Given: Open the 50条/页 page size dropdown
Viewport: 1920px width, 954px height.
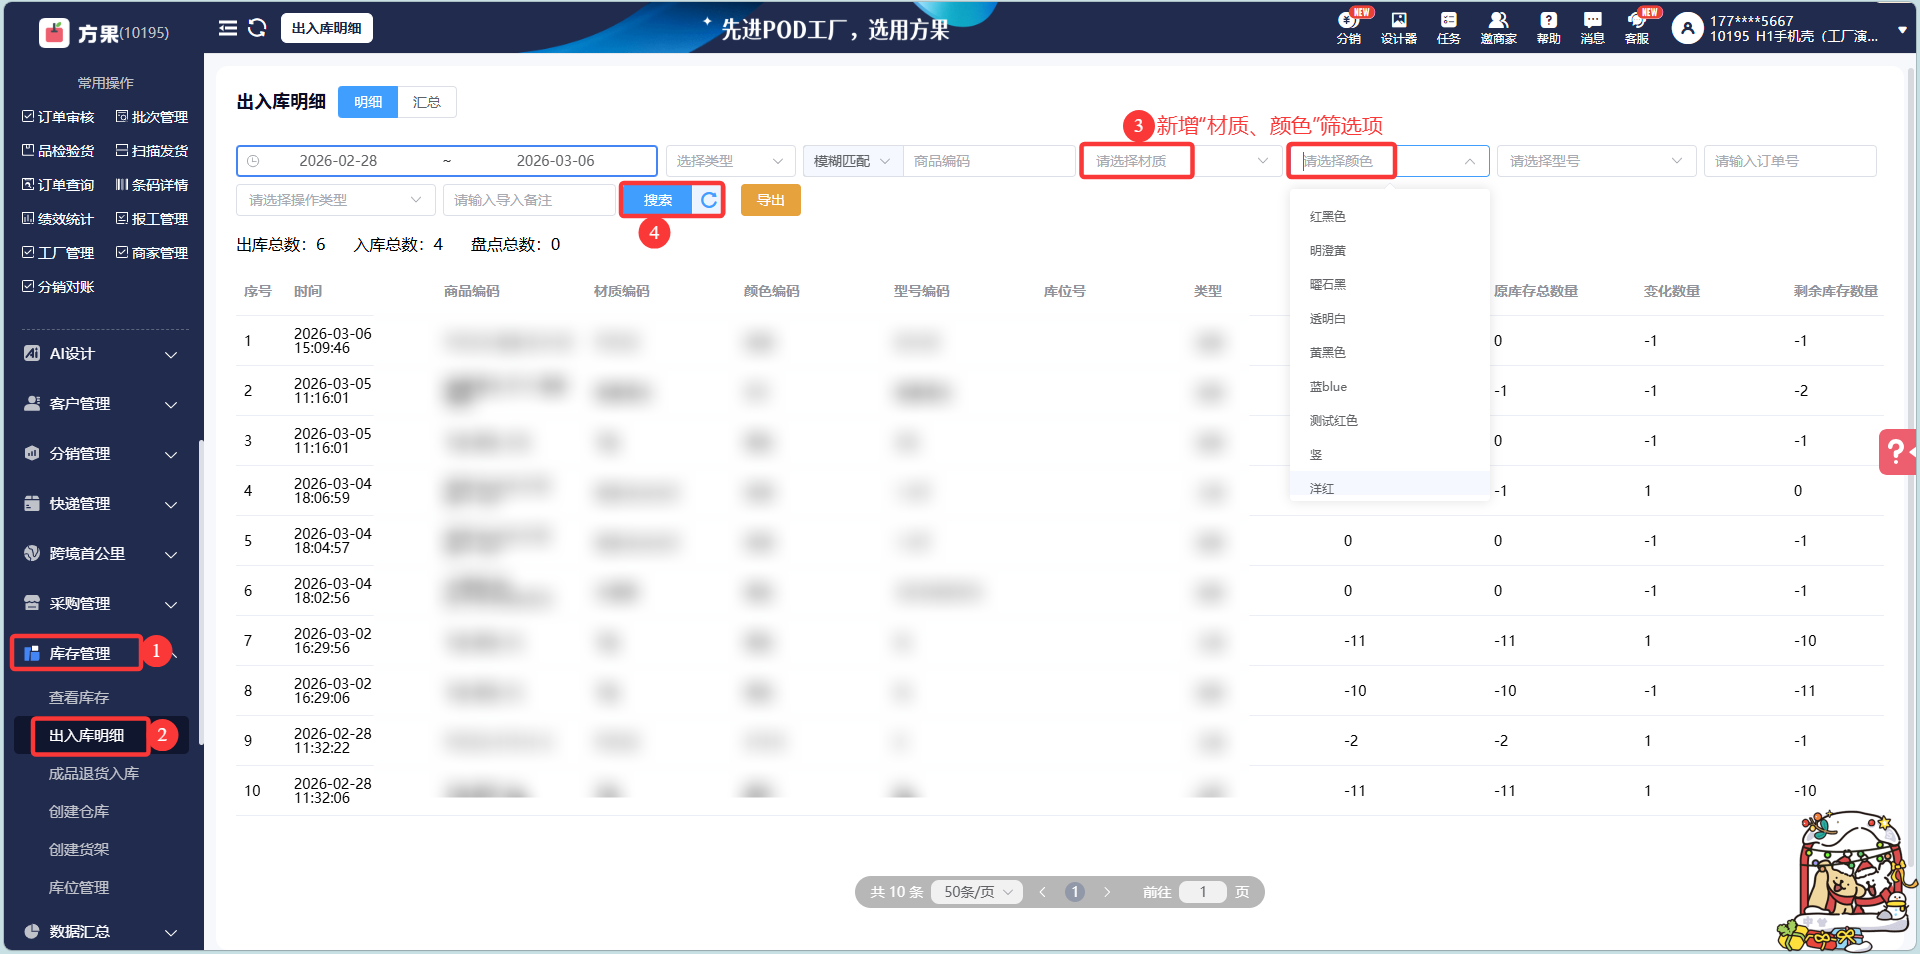Looking at the screenshot, I should pyautogui.click(x=977, y=892).
